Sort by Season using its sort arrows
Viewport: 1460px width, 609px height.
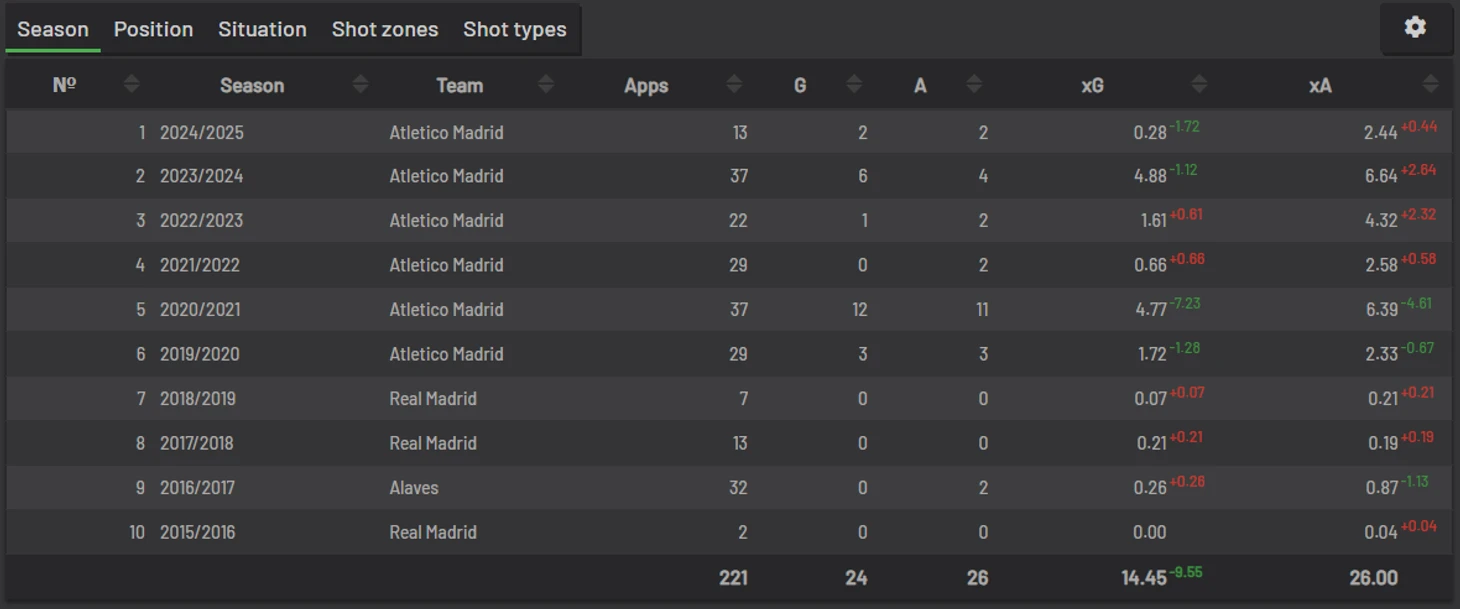coord(361,85)
